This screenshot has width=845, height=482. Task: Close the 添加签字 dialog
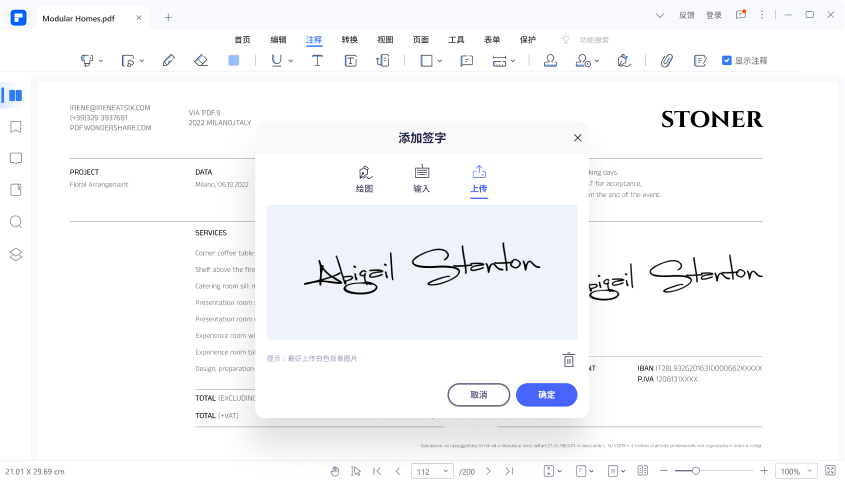[x=577, y=138]
